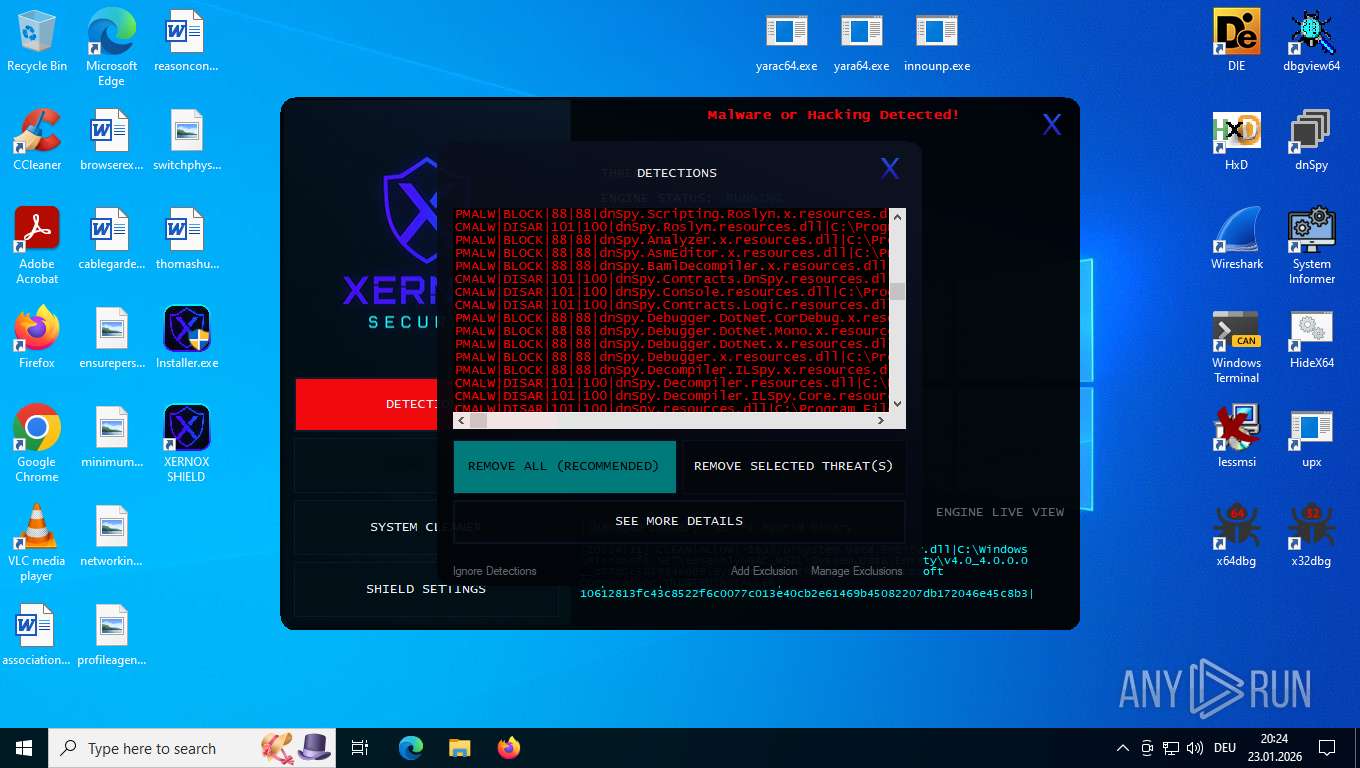Open the Task View taskbar button
This screenshot has height=768, width=1360.
coord(360,748)
